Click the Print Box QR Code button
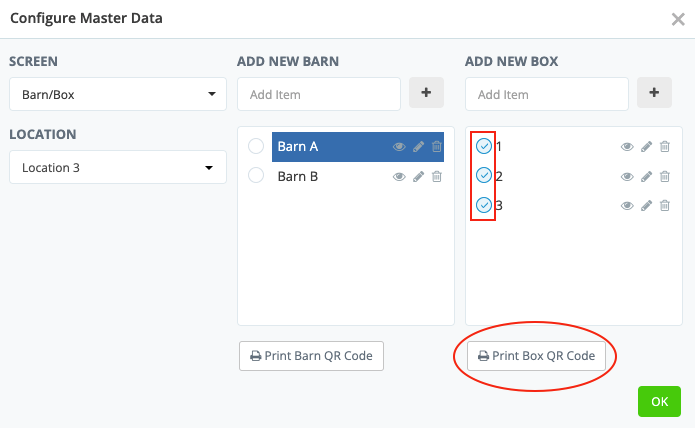 point(536,356)
